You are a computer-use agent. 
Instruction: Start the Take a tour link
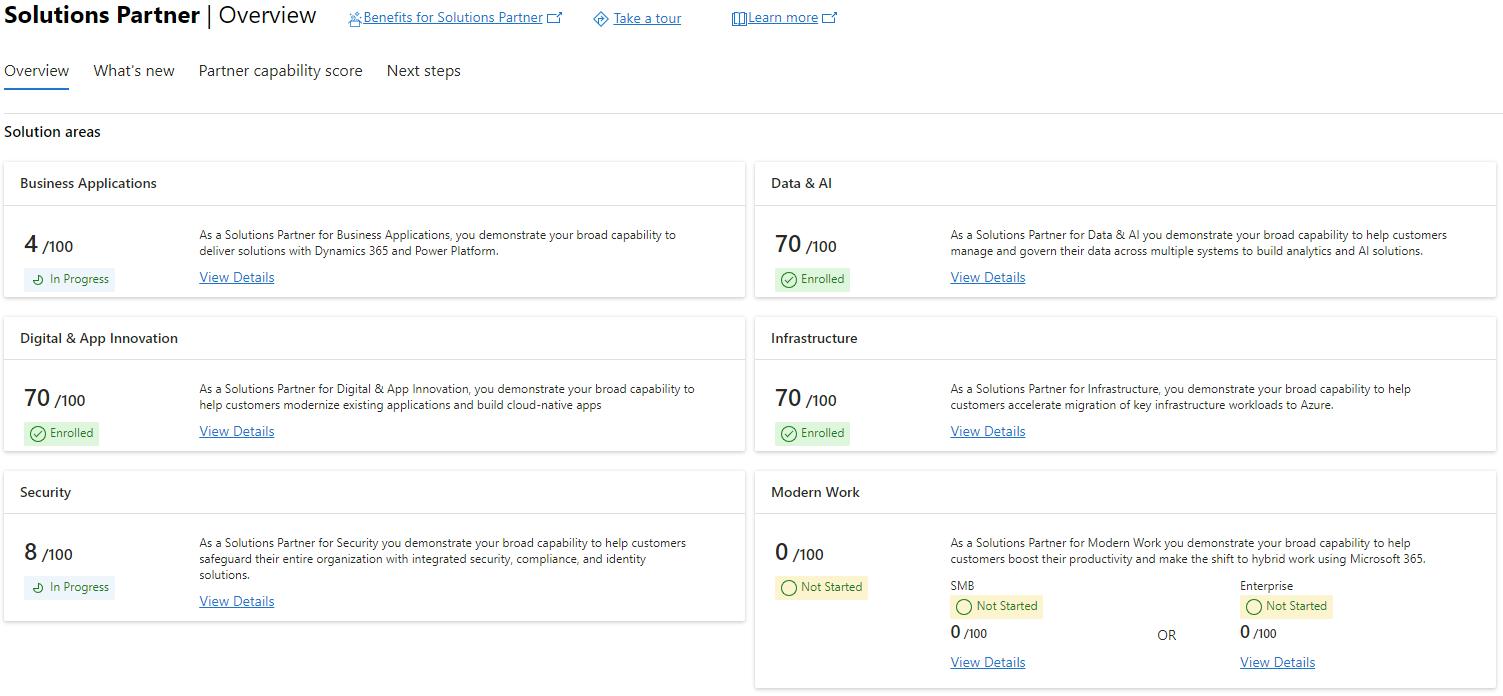(x=647, y=19)
